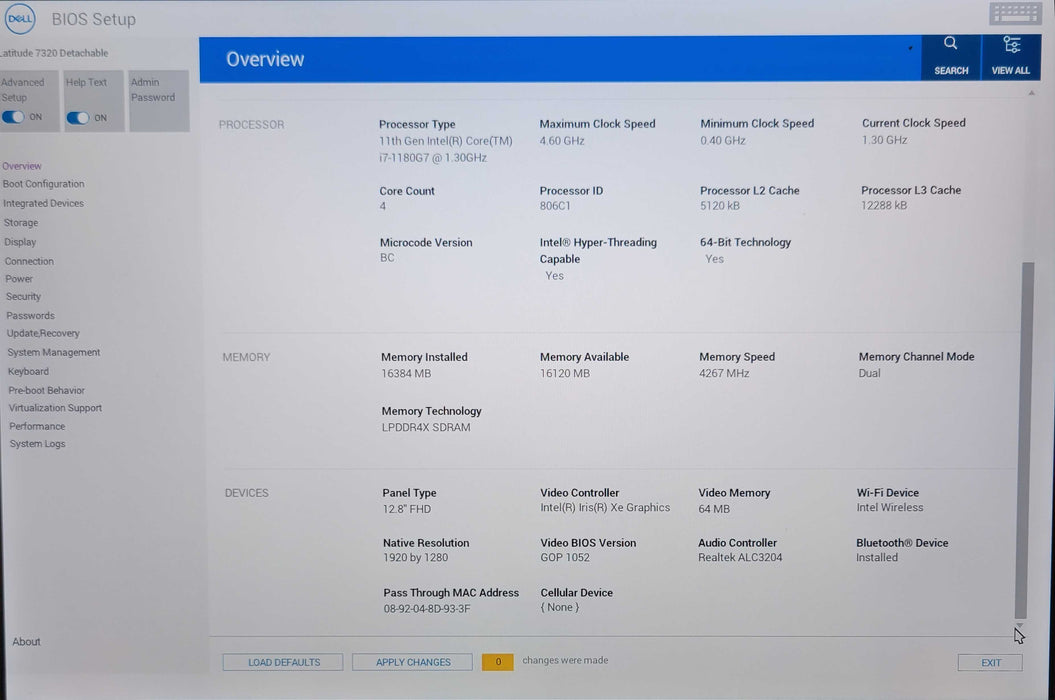Click the Memory Technology LPDDR4X SDRAM value
The width and height of the screenshot is (1055, 700).
tap(426, 427)
